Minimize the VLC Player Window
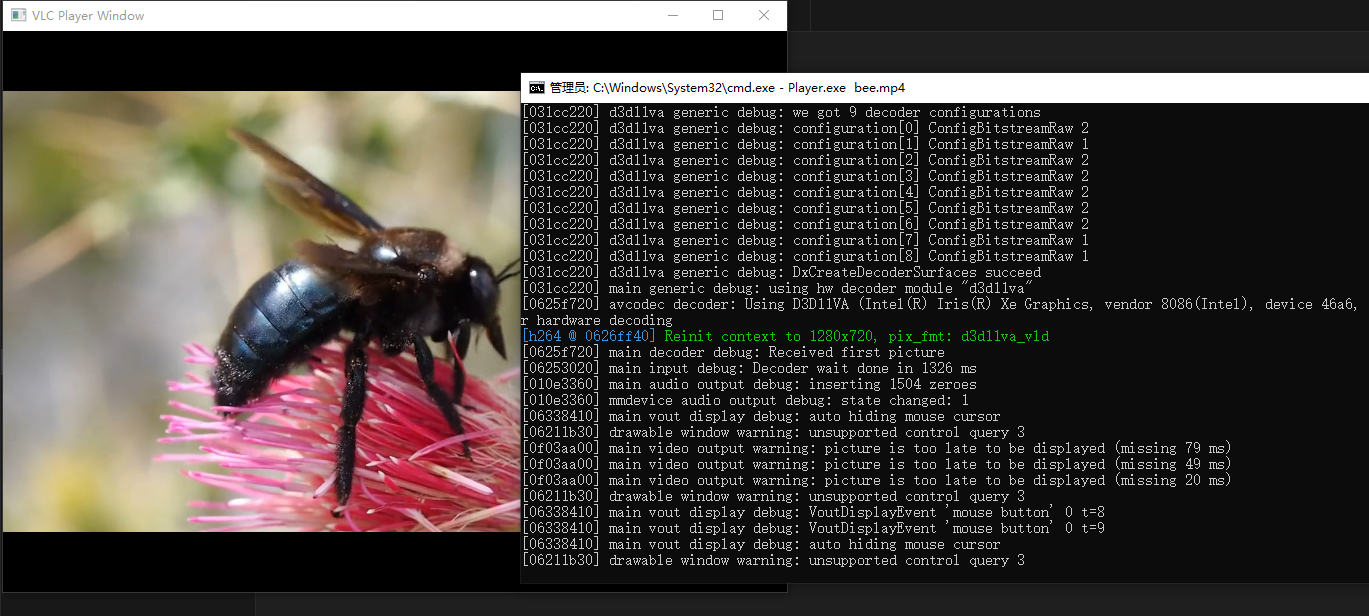This screenshot has height=616, width=1369. pos(672,16)
